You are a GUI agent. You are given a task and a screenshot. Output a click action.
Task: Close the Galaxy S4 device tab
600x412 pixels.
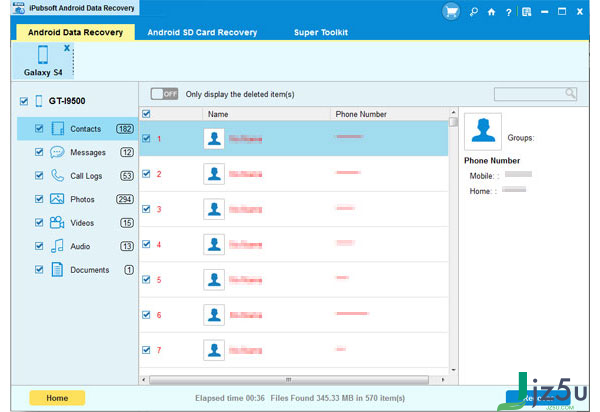[67, 48]
